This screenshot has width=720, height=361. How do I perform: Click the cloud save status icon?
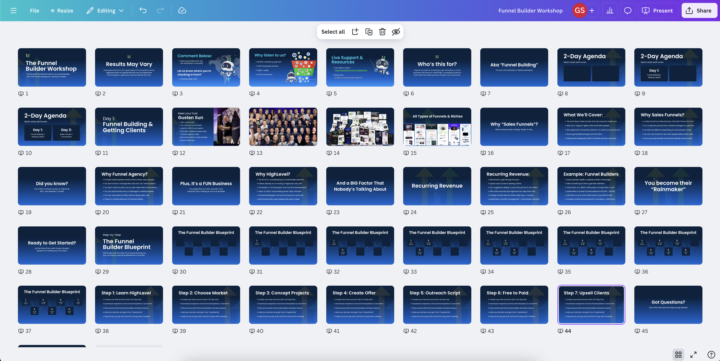point(182,11)
